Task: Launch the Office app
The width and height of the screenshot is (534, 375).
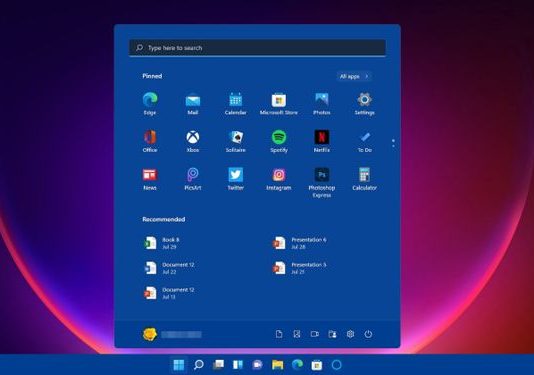Action: [x=150, y=141]
